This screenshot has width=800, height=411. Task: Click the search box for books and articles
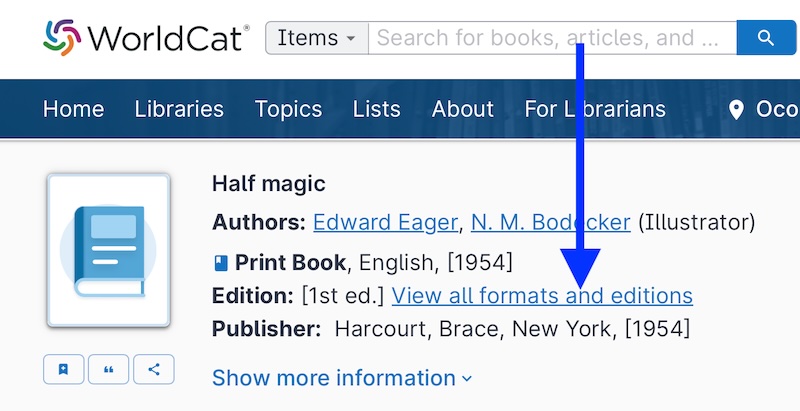click(x=550, y=38)
